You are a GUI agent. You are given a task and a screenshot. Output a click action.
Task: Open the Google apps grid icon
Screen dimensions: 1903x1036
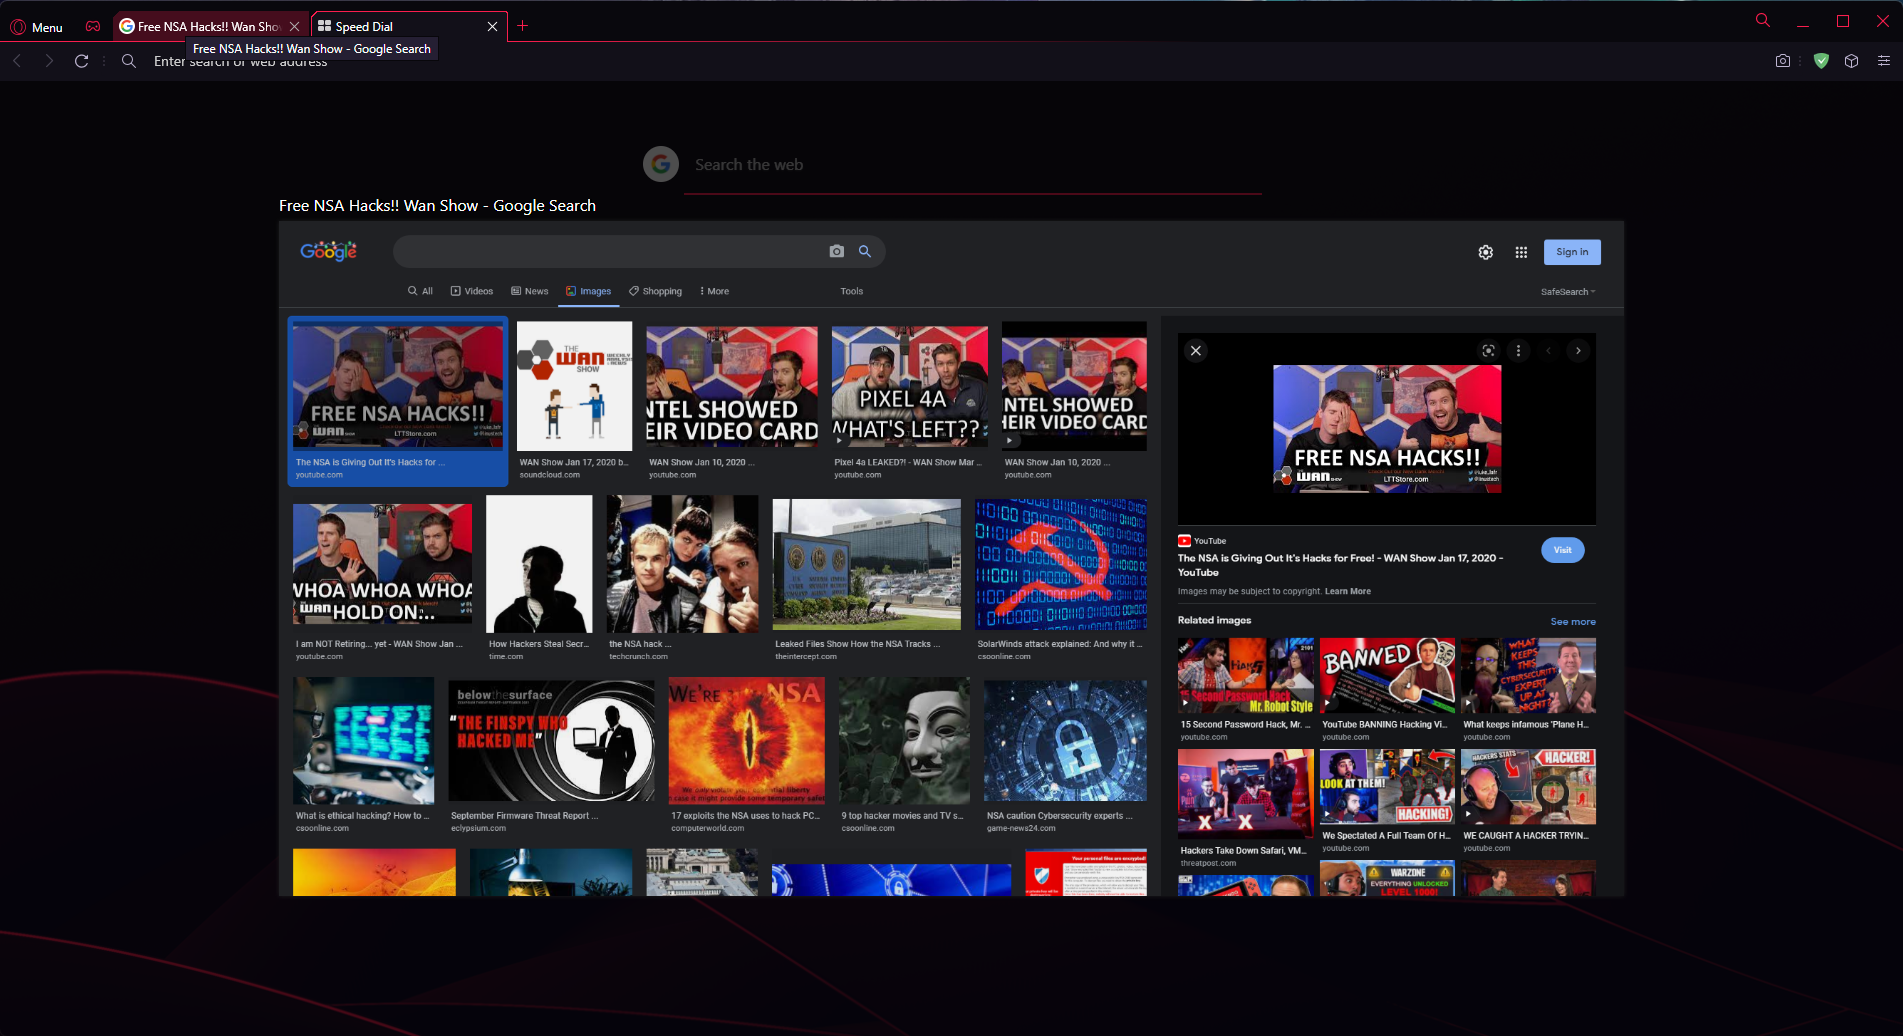click(x=1521, y=253)
